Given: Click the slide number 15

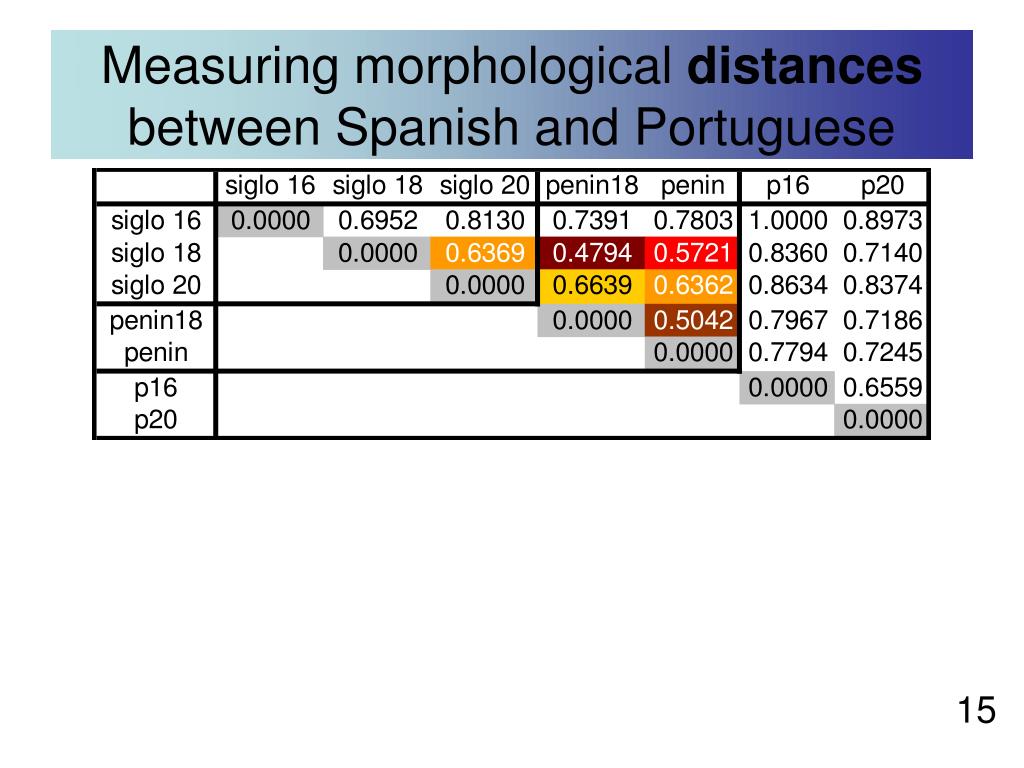Looking at the screenshot, I should coord(976,710).
